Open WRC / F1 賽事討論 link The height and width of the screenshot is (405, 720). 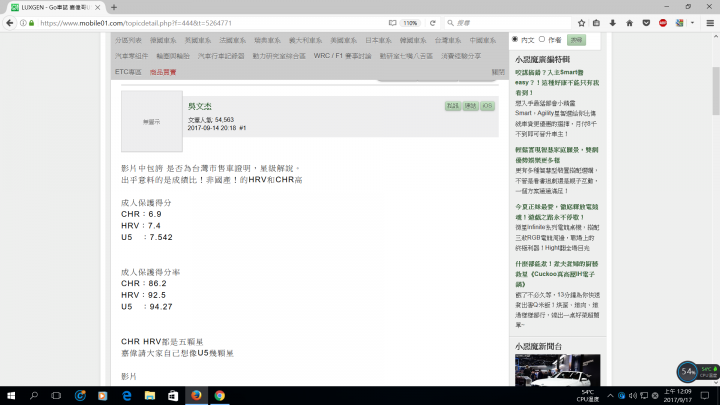click(343, 56)
